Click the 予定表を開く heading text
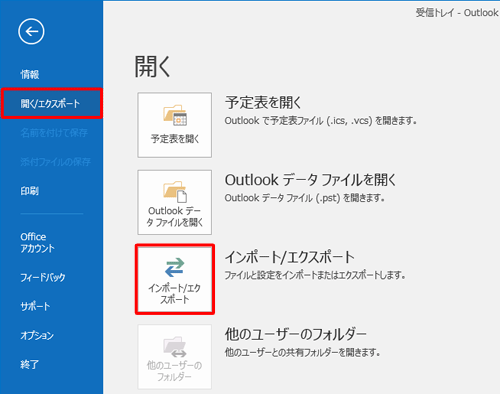The width and height of the screenshot is (500, 394). coord(263,102)
